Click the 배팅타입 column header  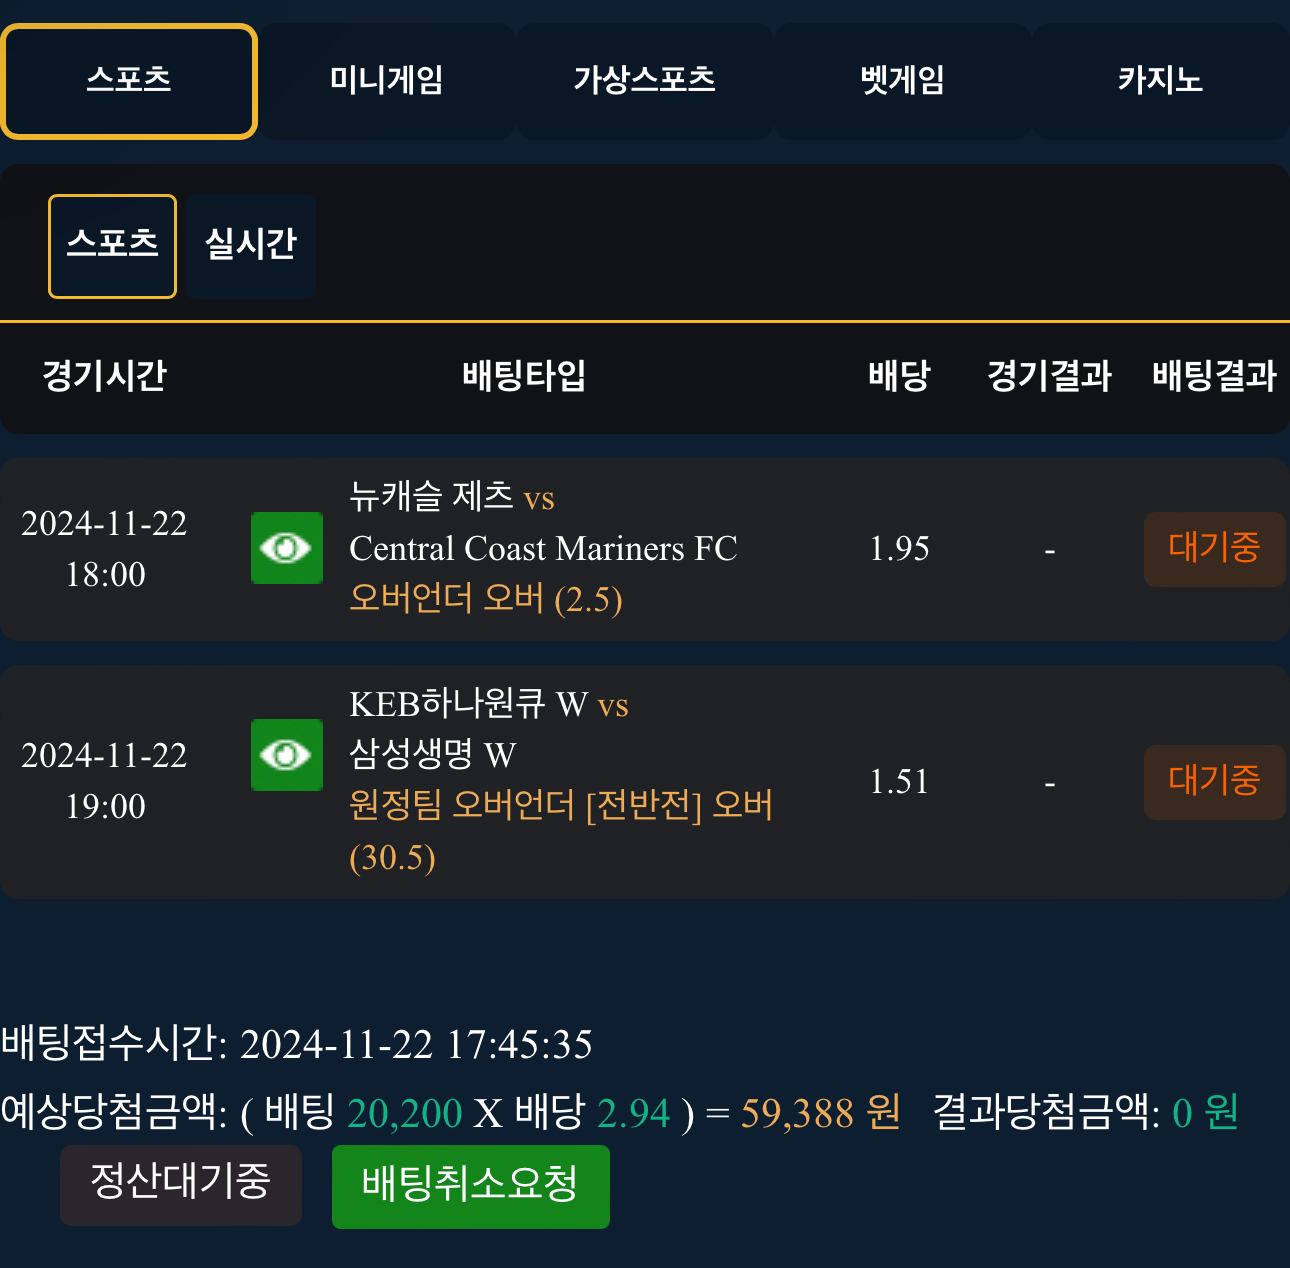click(524, 377)
